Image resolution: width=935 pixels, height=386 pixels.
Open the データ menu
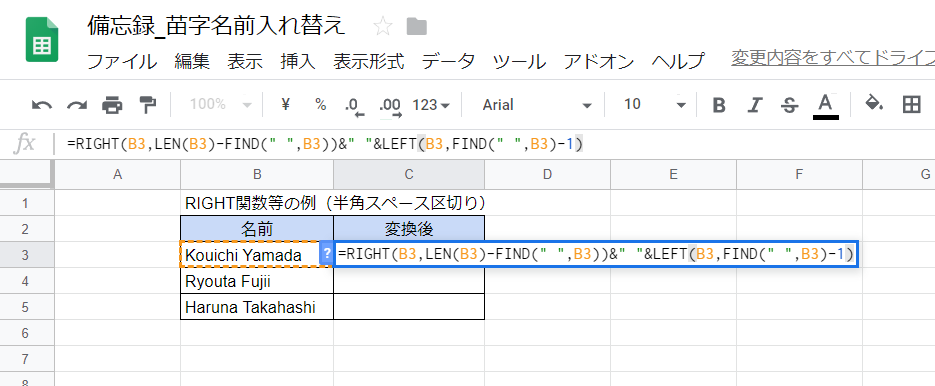448,61
